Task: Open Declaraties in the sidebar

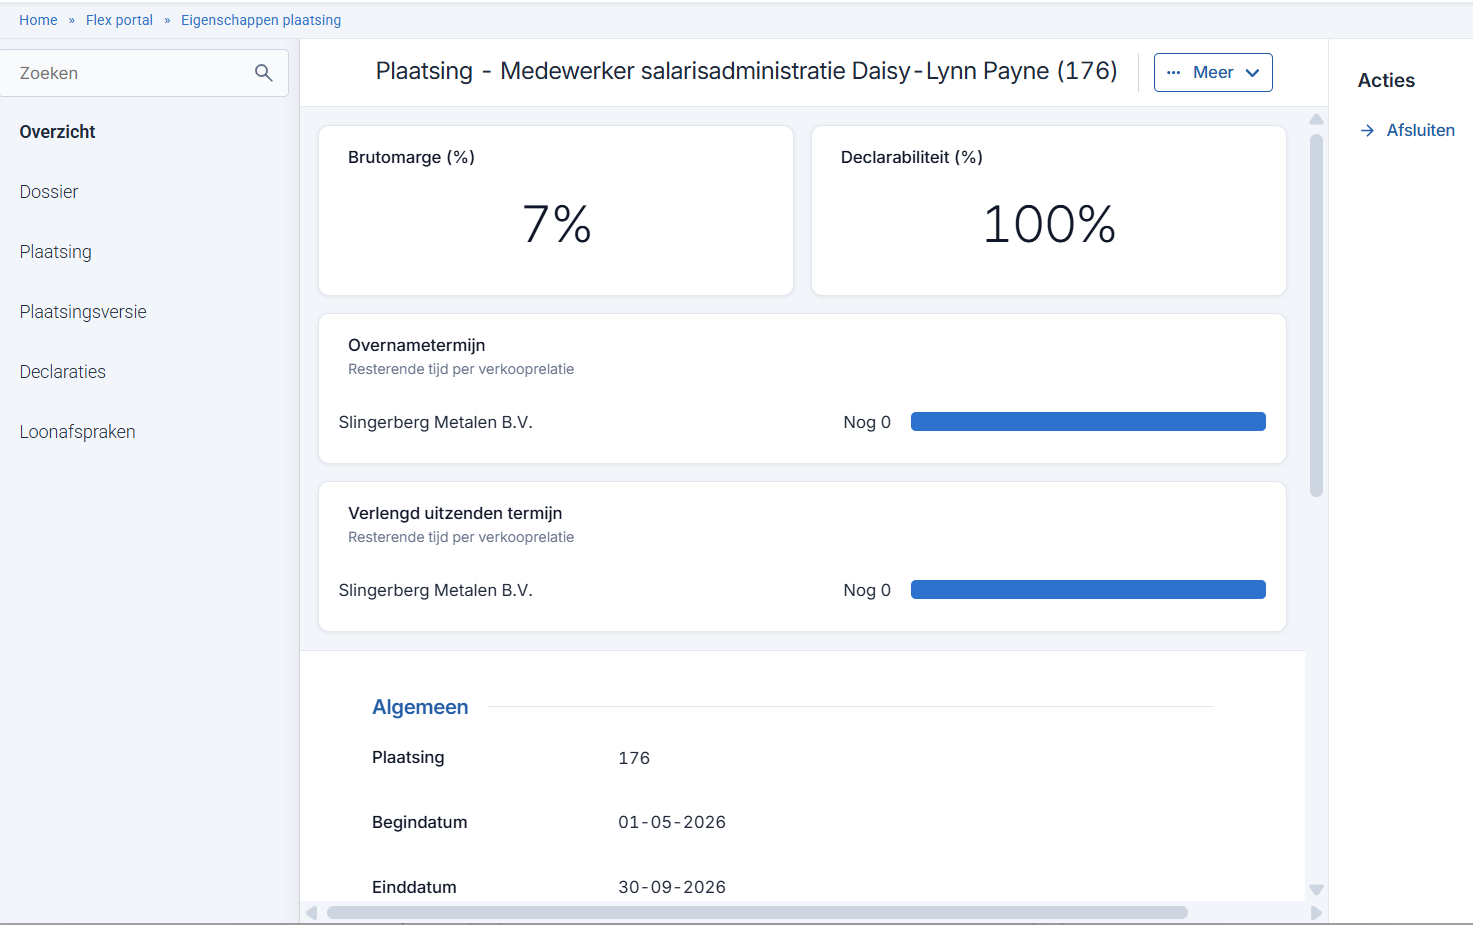Action: click(63, 372)
